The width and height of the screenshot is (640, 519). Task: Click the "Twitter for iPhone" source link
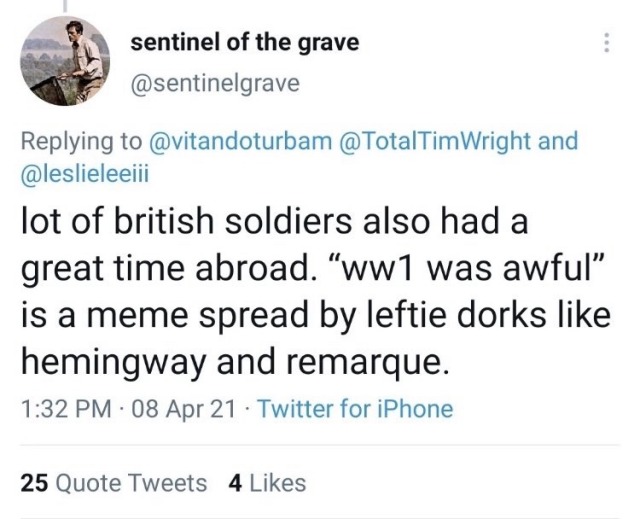tap(355, 408)
